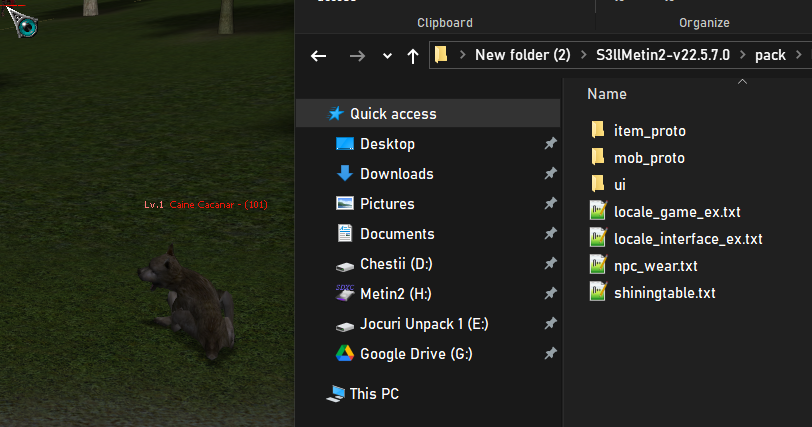This screenshot has height=427, width=812.
Task: Click the Desktop monitor icon
Action: click(345, 144)
